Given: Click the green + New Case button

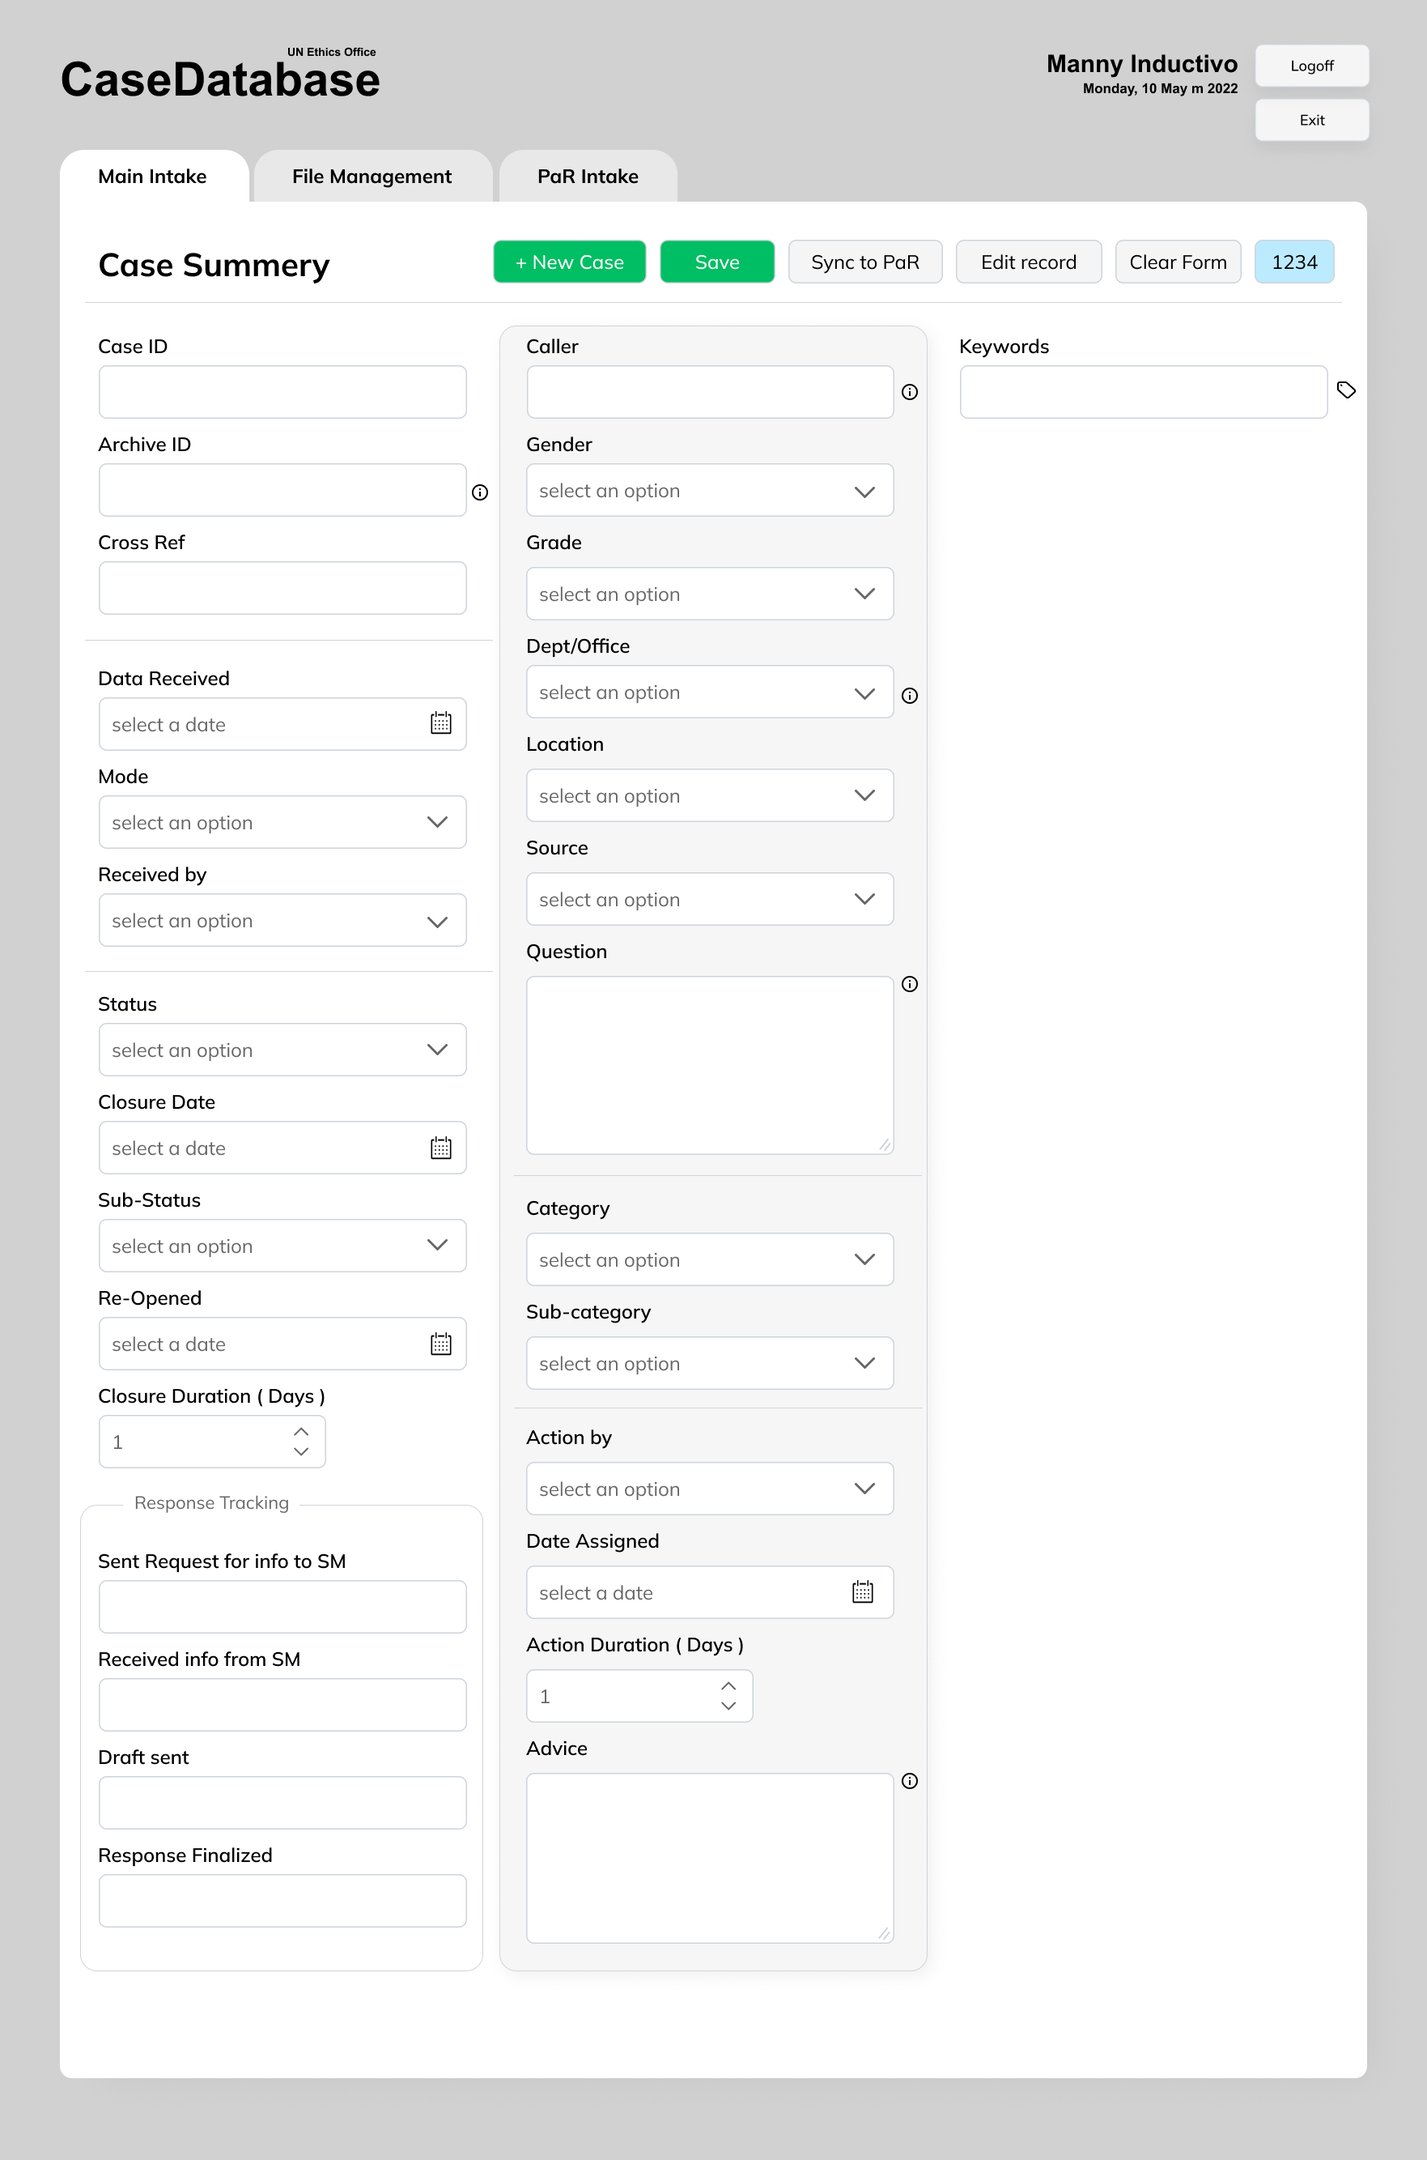Looking at the screenshot, I should 569,262.
